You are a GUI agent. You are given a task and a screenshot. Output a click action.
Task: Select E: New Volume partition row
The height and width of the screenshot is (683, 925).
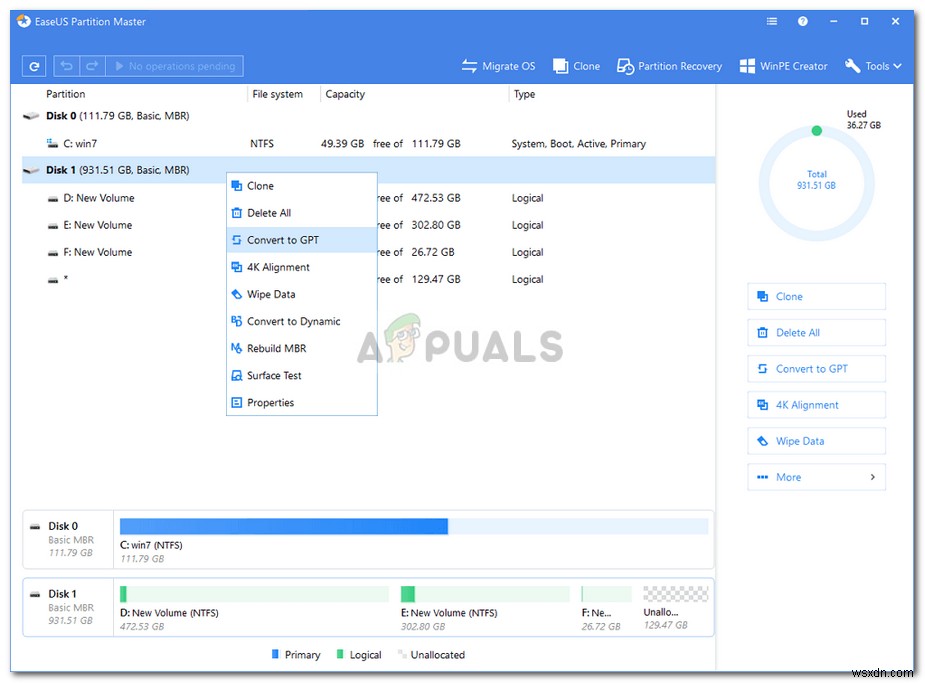[x=368, y=225]
